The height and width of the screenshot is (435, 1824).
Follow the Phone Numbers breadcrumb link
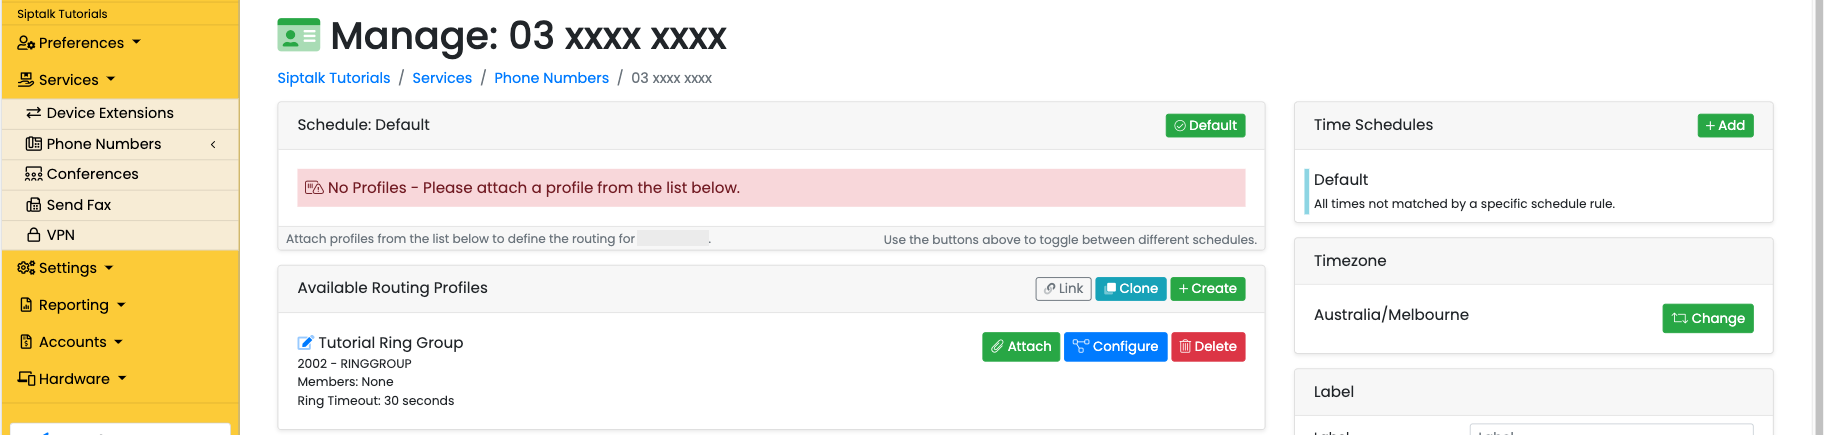551,78
